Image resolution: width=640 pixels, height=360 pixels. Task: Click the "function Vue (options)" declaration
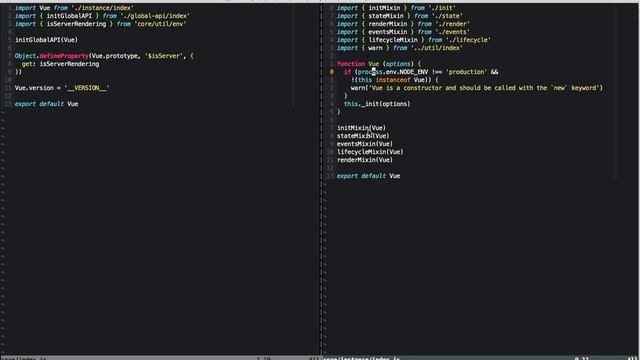[378, 64]
